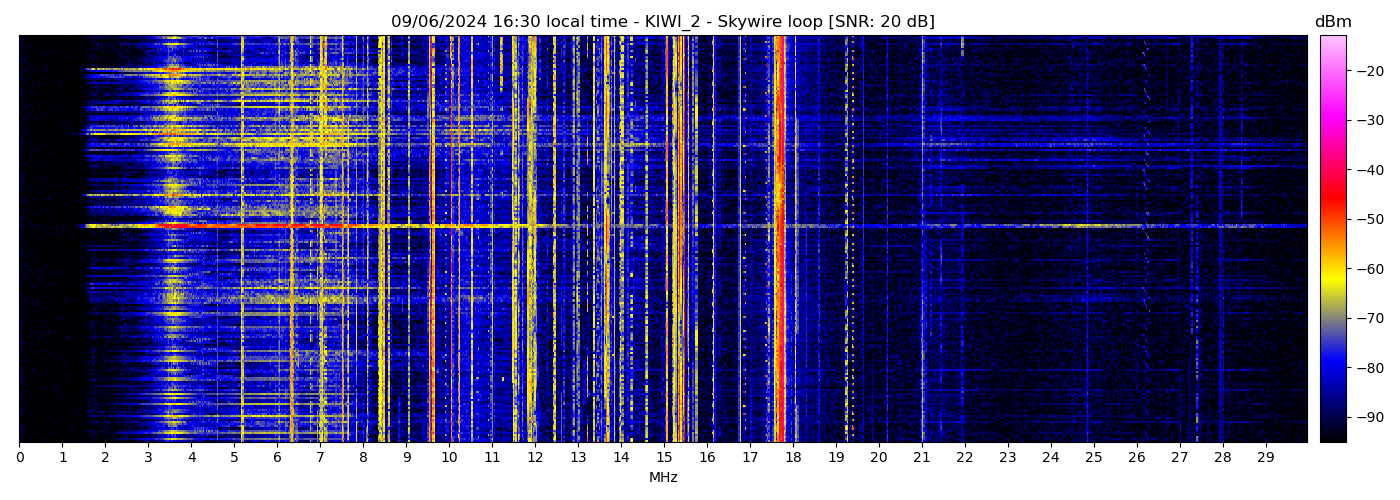Click the −90 tick label on the colorbar
The width and height of the screenshot is (1400, 500).
(x=1367, y=417)
